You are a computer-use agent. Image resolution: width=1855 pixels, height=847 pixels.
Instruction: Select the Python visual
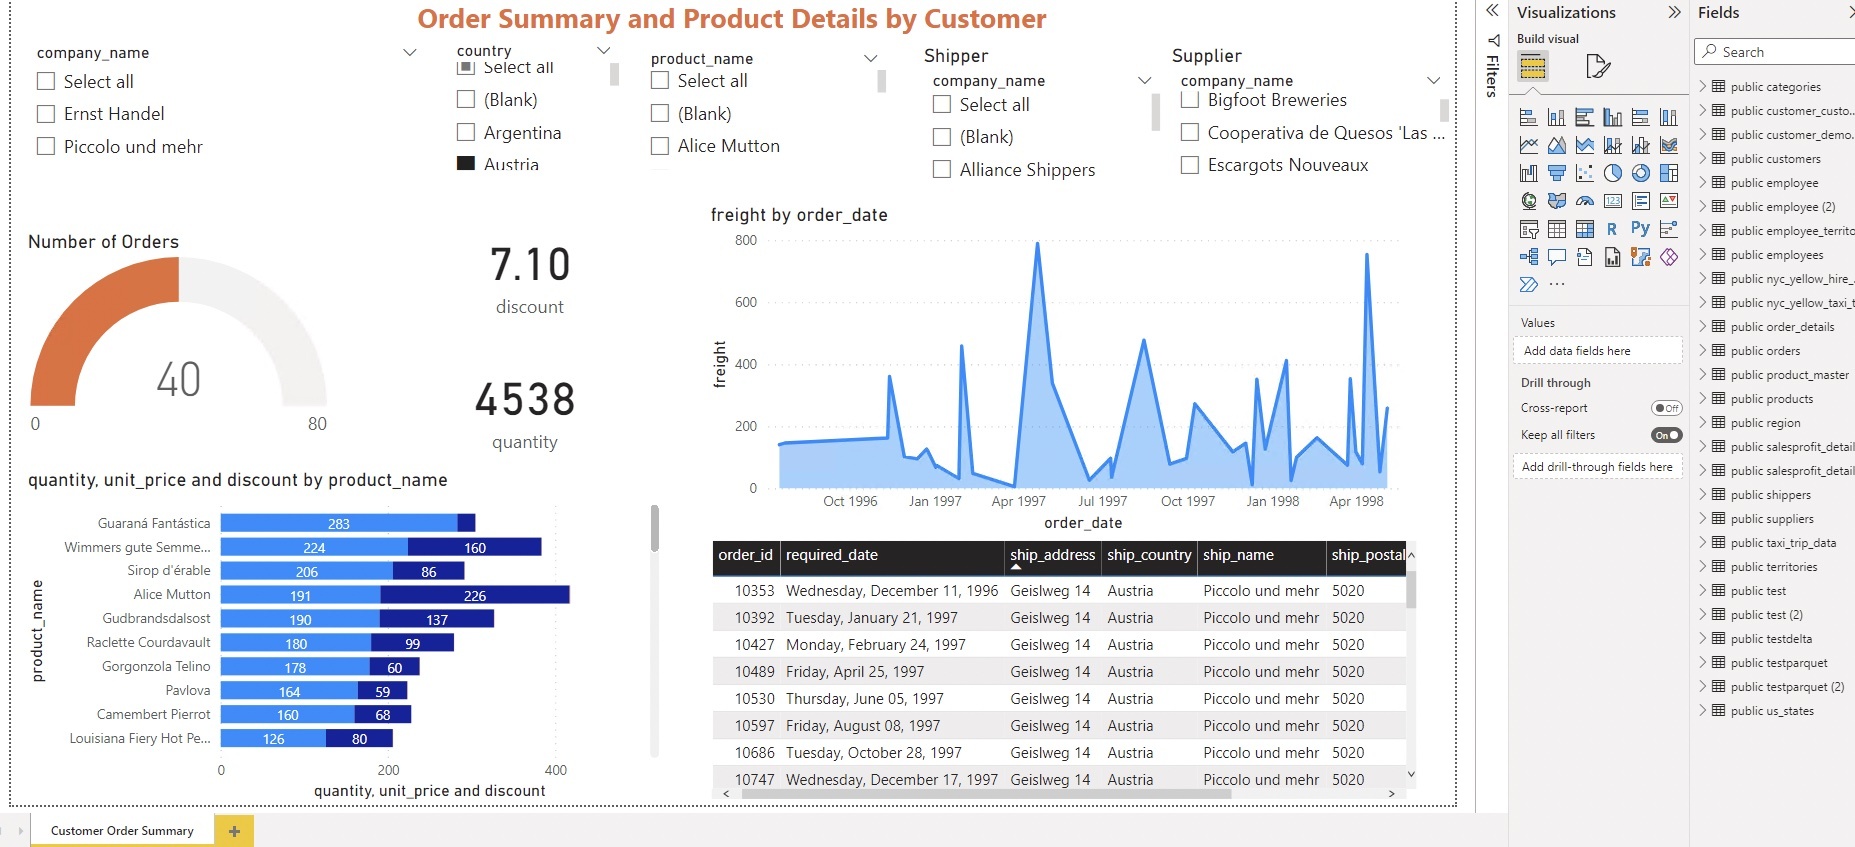tap(1640, 228)
